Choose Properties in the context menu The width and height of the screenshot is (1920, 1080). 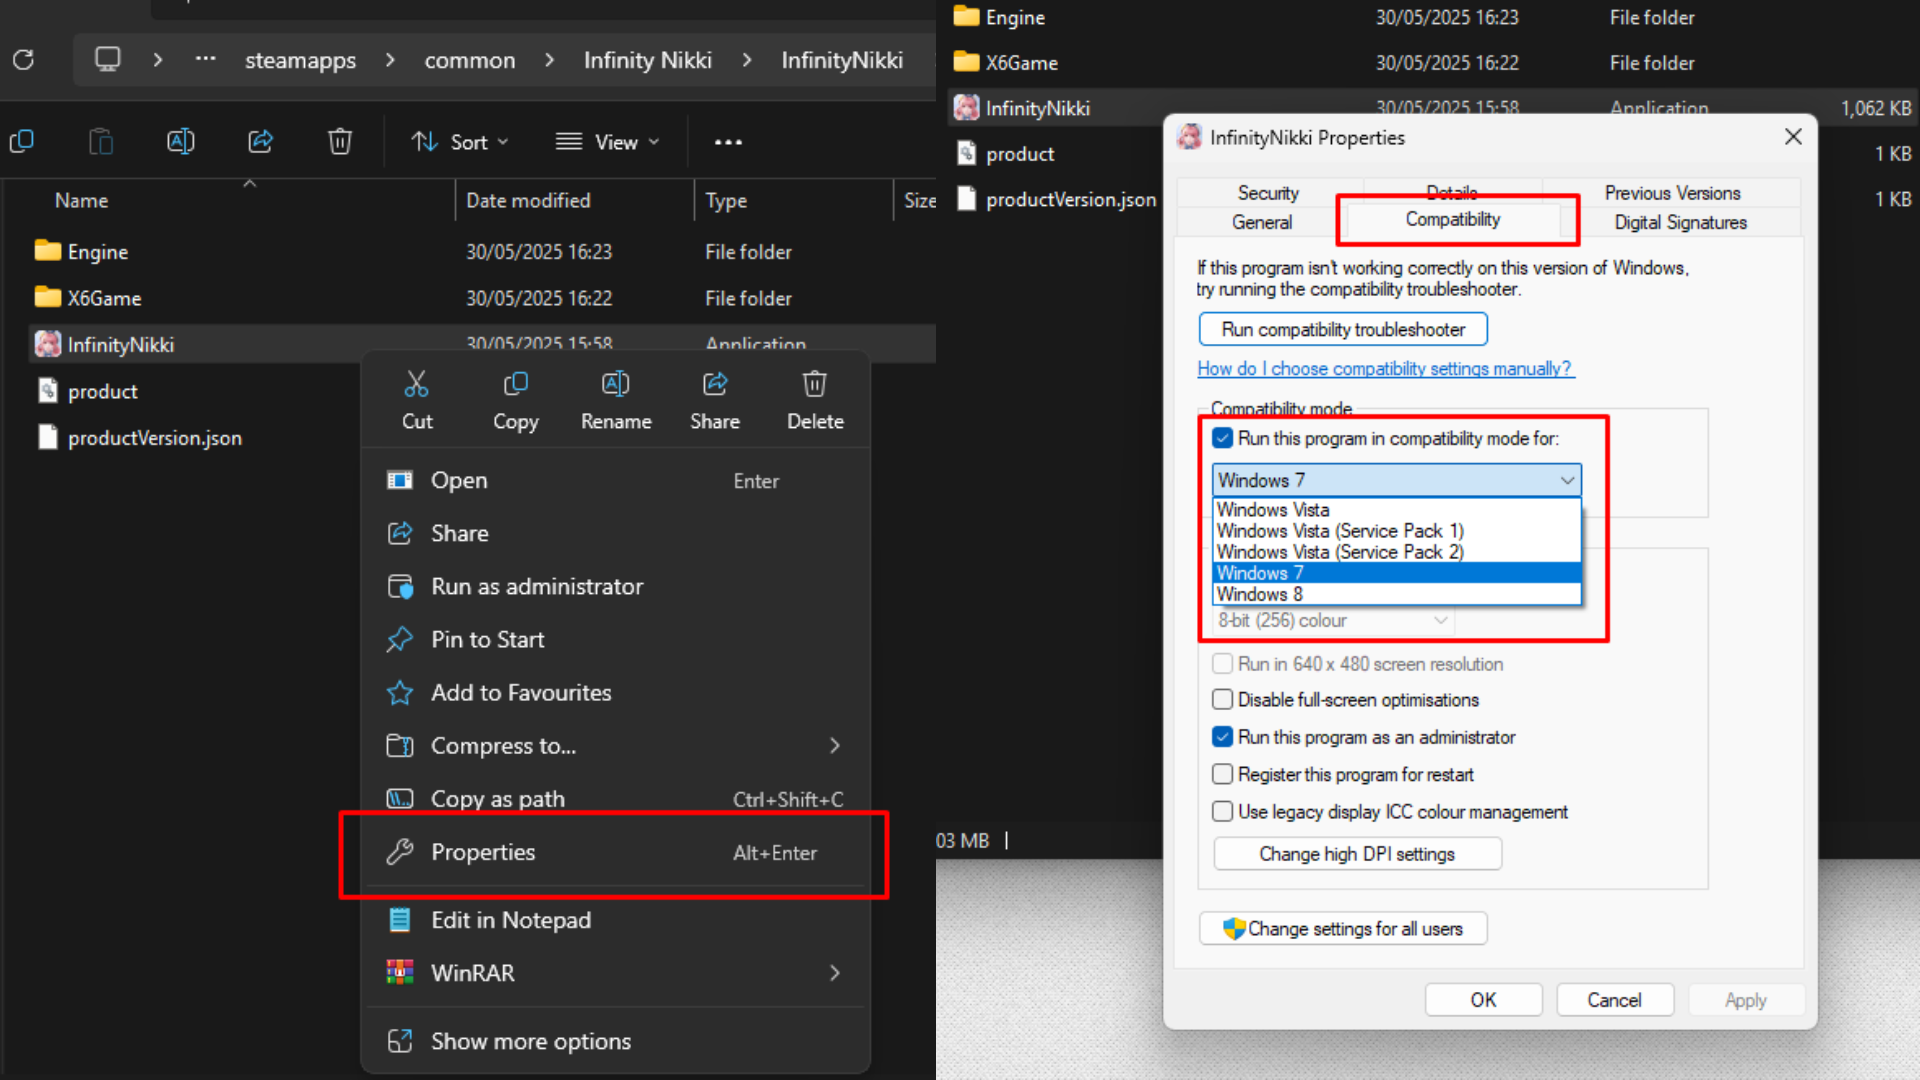(x=615, y=852)
